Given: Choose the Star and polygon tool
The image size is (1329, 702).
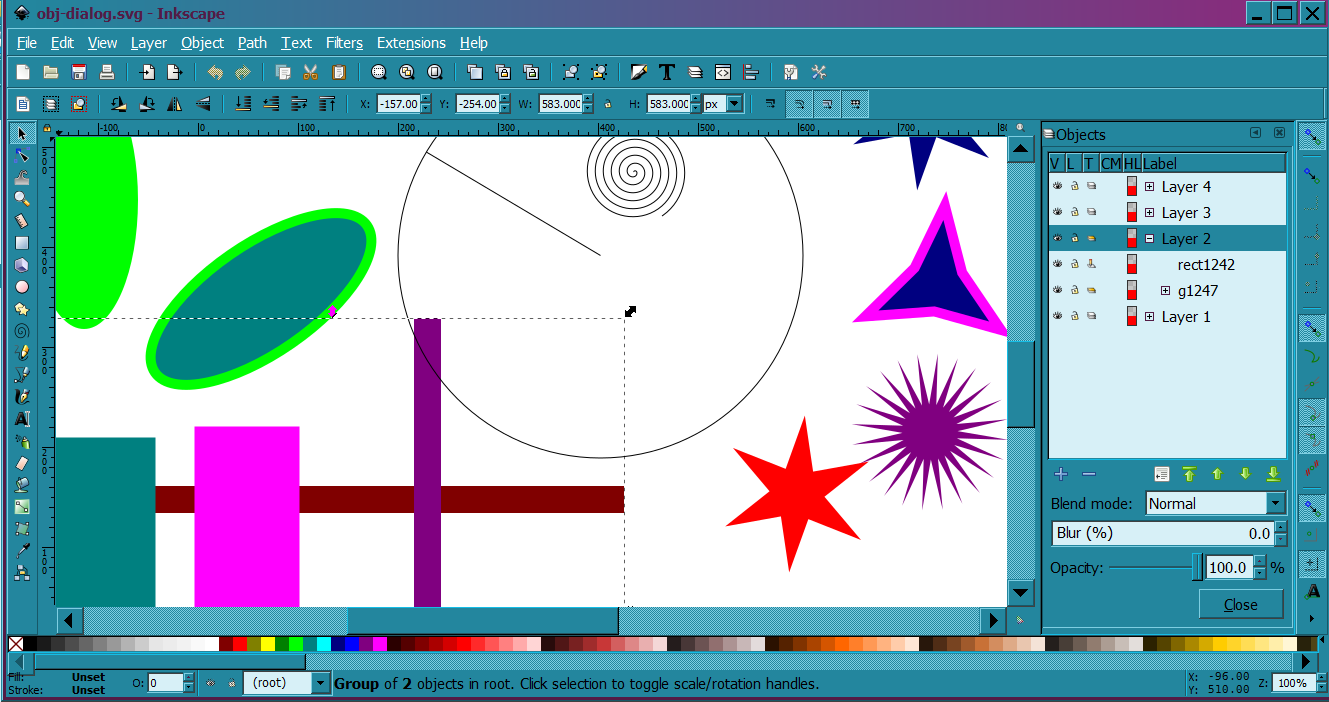Looking at the screenshot, I should click(x=21, y=309).
